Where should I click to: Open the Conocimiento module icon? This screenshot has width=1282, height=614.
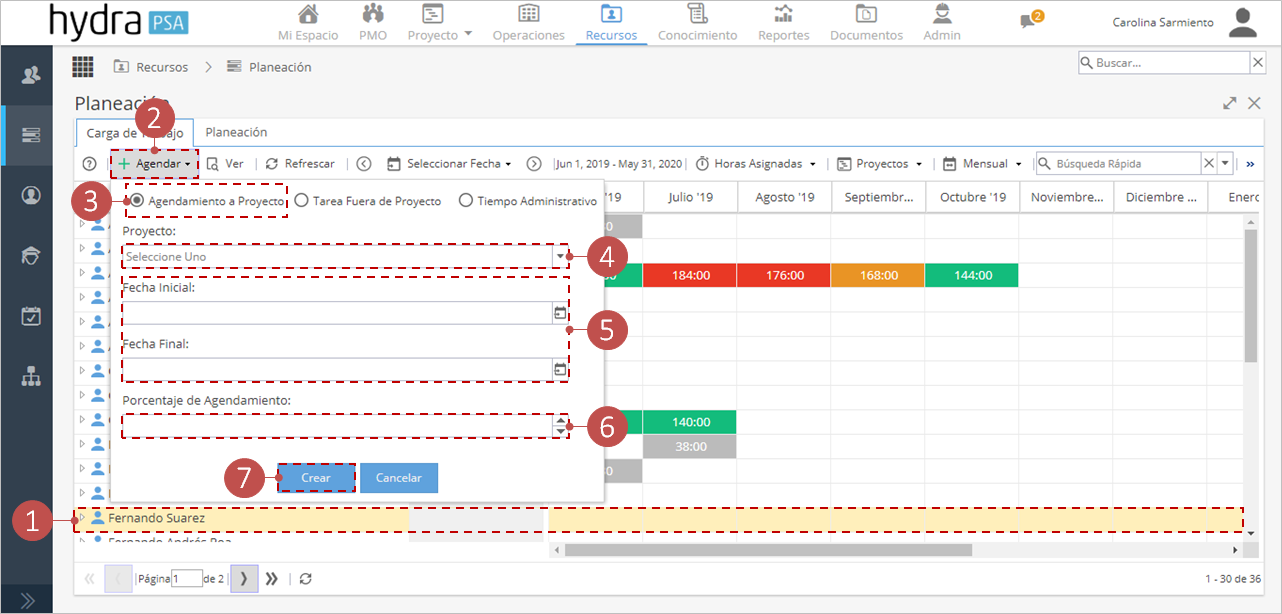[697, 14]
